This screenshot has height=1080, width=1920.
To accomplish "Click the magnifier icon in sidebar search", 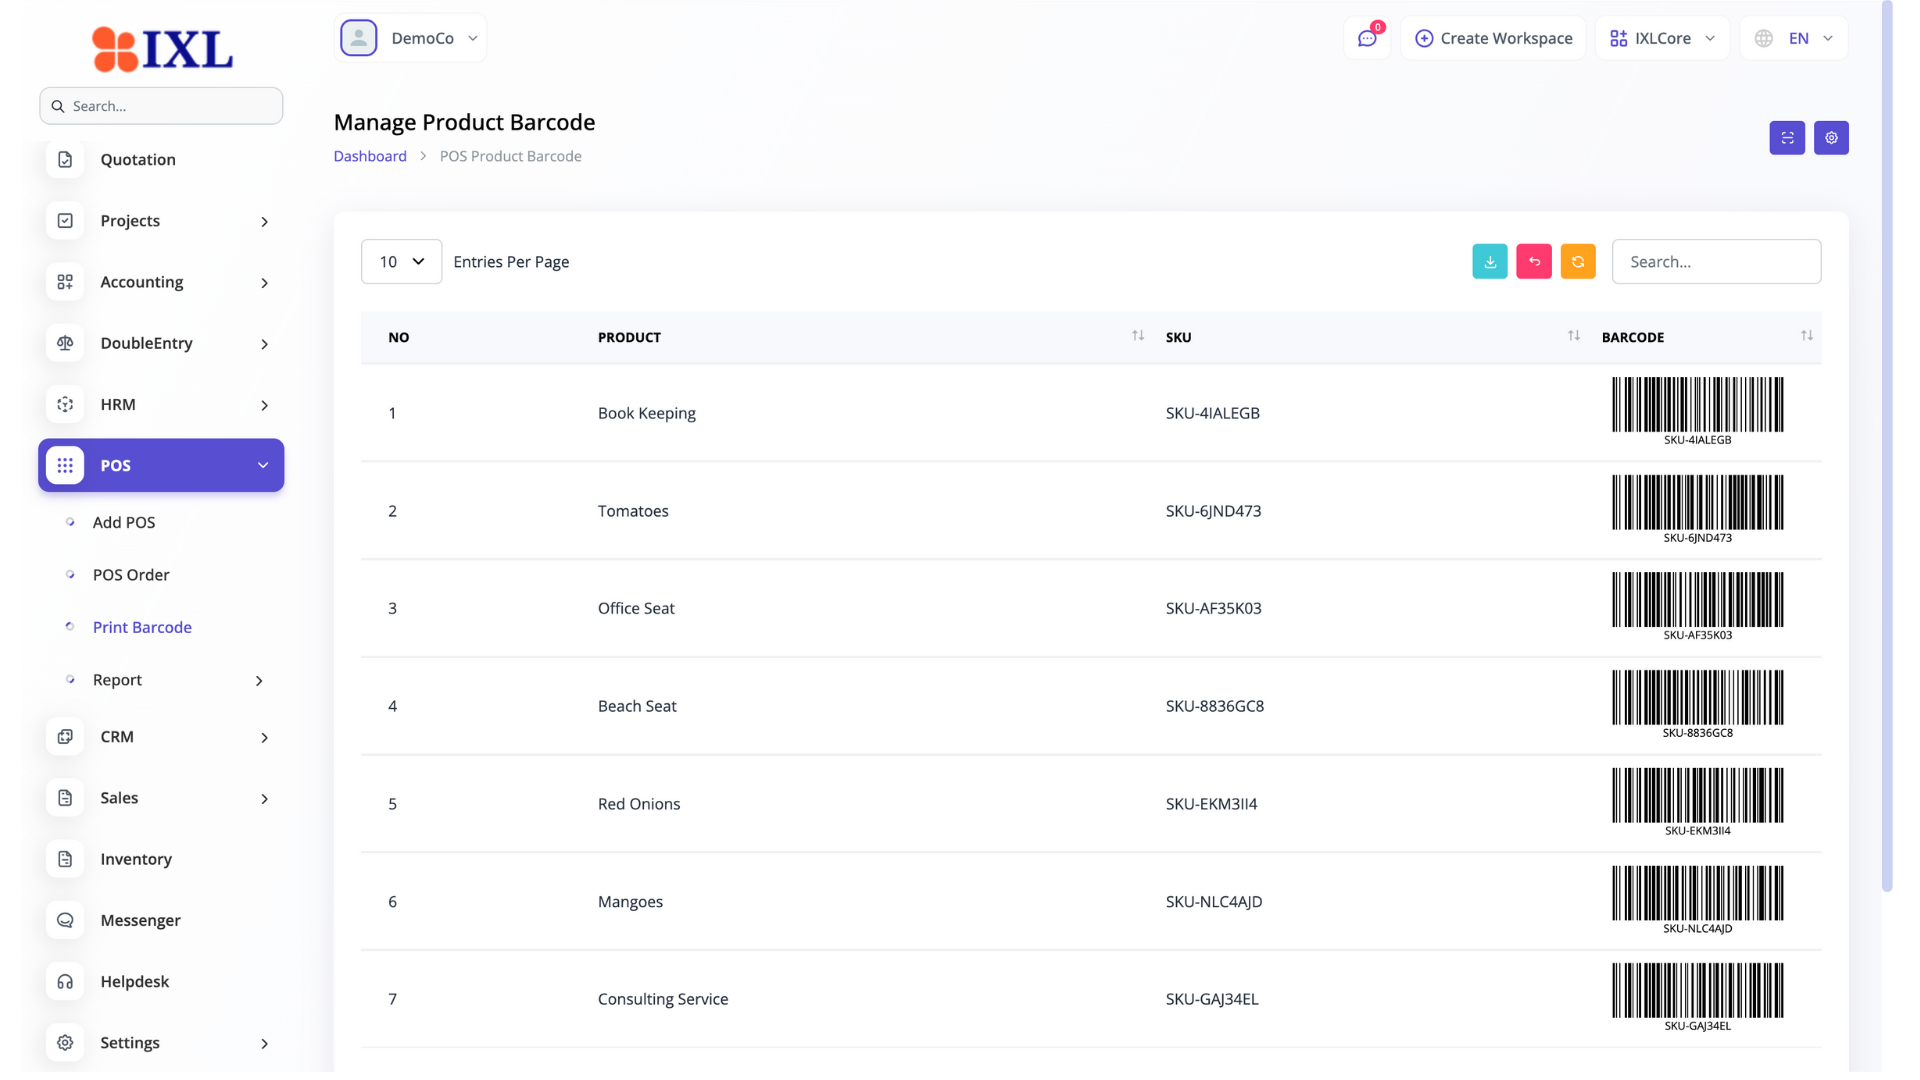I will [x=58, y=106].
